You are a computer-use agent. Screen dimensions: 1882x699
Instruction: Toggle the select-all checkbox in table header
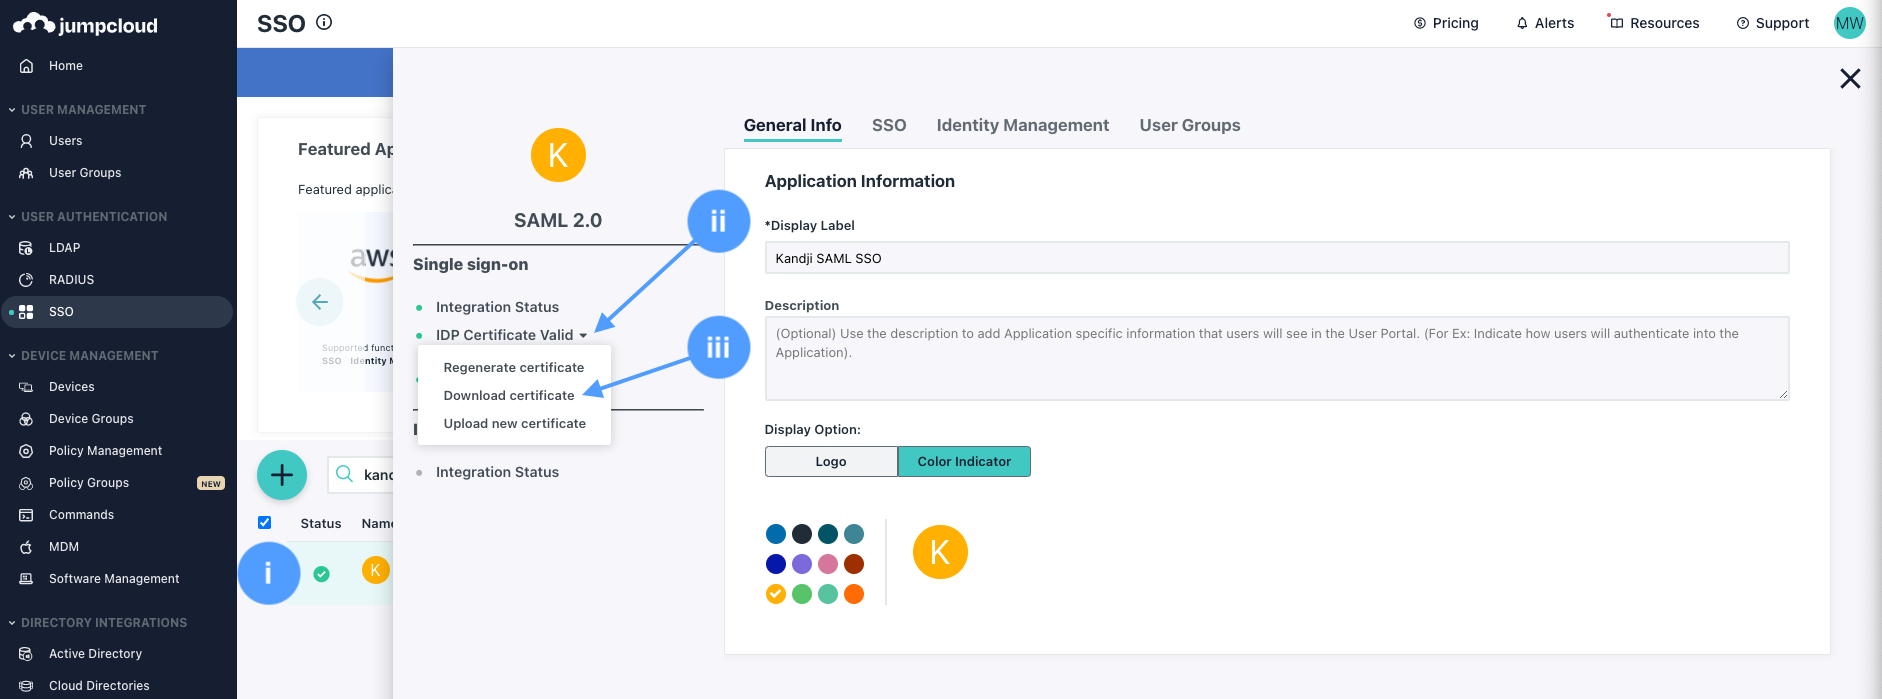pos(265,522)
